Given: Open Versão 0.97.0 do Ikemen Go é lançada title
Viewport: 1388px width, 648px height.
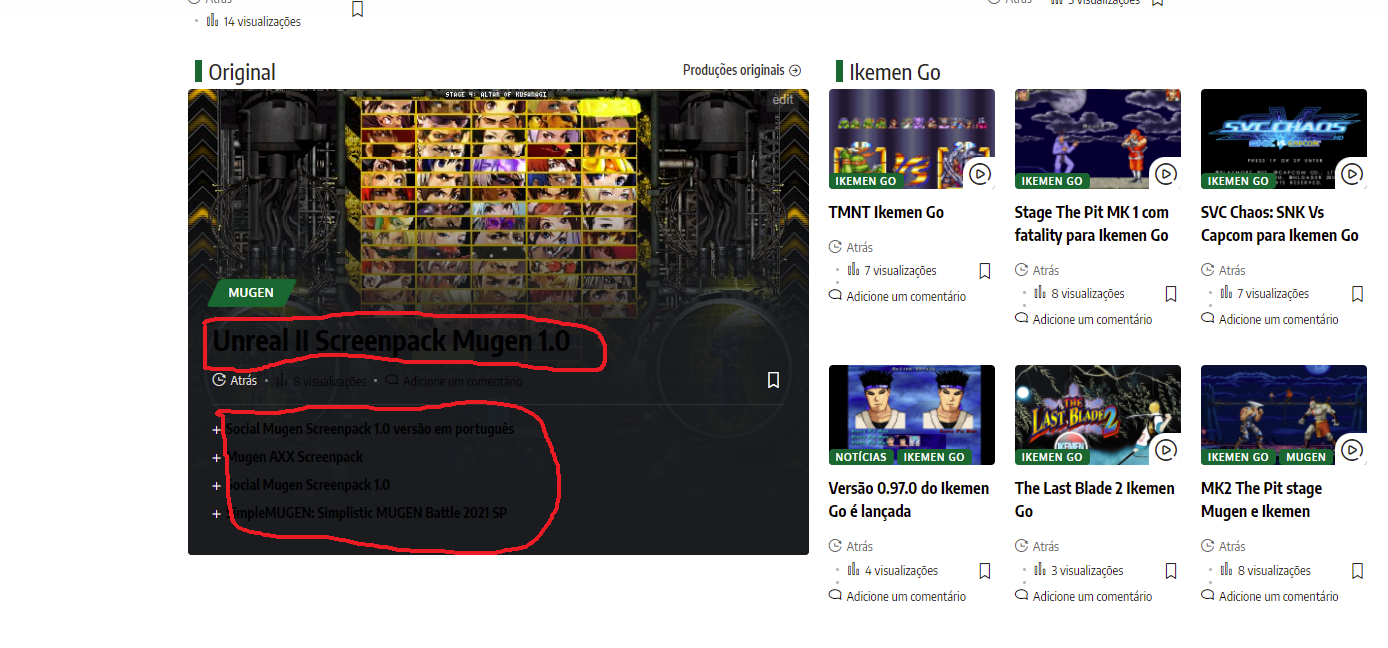Looking at the screenshot, I should click(x=909, y=500).
